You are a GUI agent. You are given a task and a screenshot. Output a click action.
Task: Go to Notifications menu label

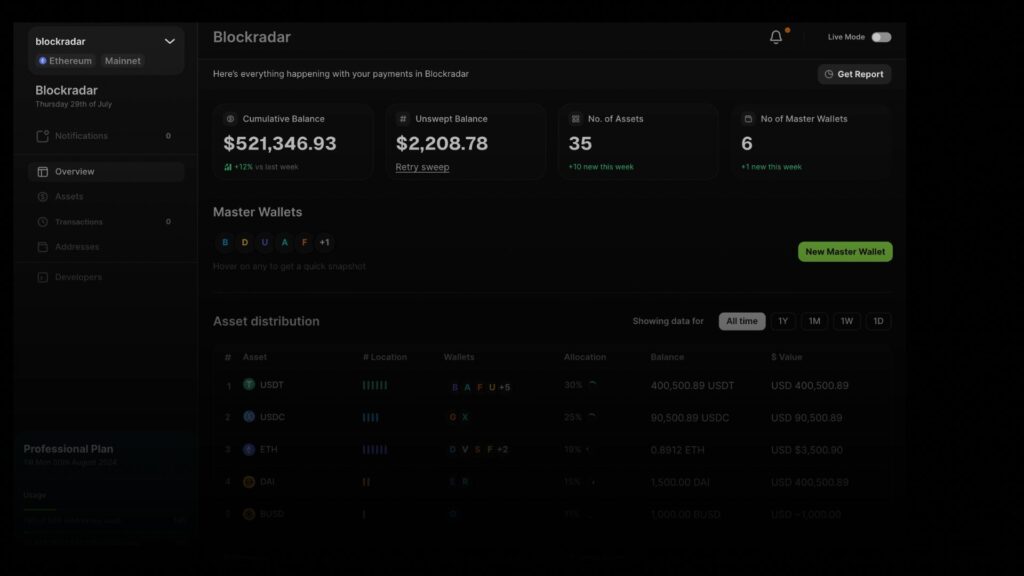81,136
